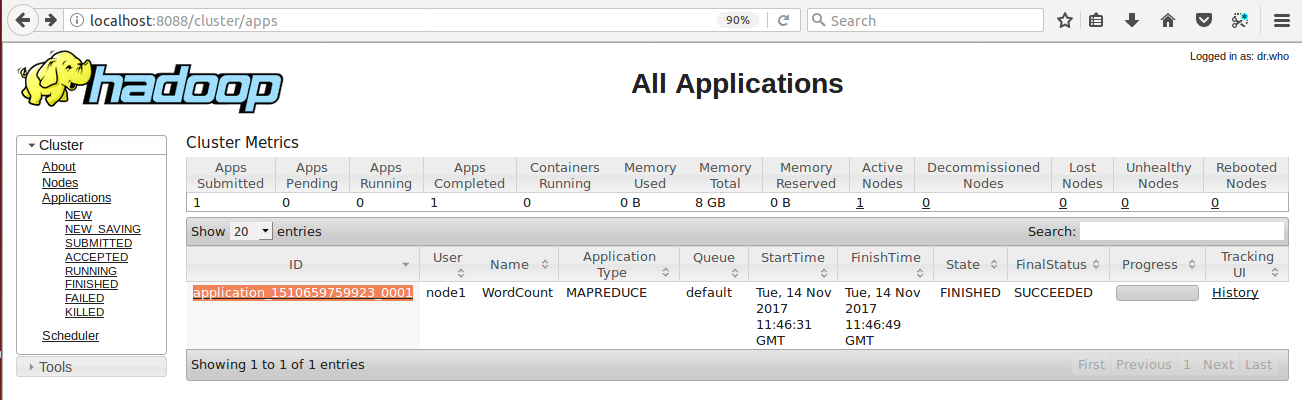This screenshot has height=400, width=1302.
Task: Click the Hadoop elephant logo
Action: click(x=149, y=82)
